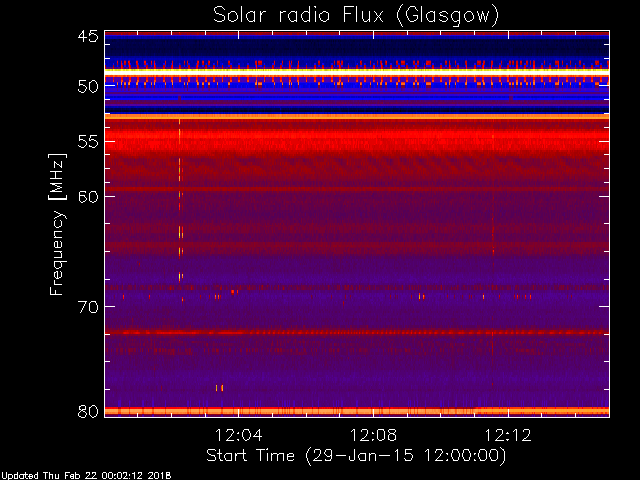The image size is (640, 480).
Task: Click the 12:12 time tick label
Action: click(x=508, y=435)
